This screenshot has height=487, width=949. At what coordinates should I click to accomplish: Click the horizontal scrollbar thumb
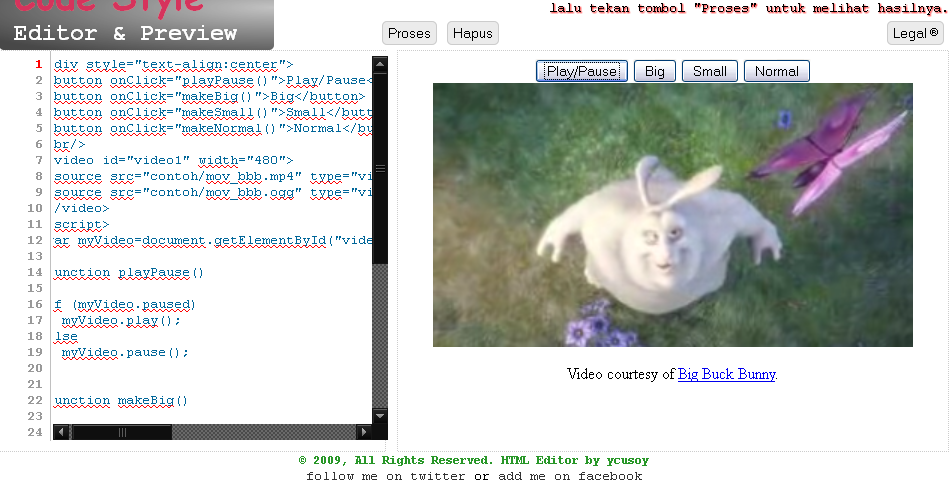click(x=122, y=432)
